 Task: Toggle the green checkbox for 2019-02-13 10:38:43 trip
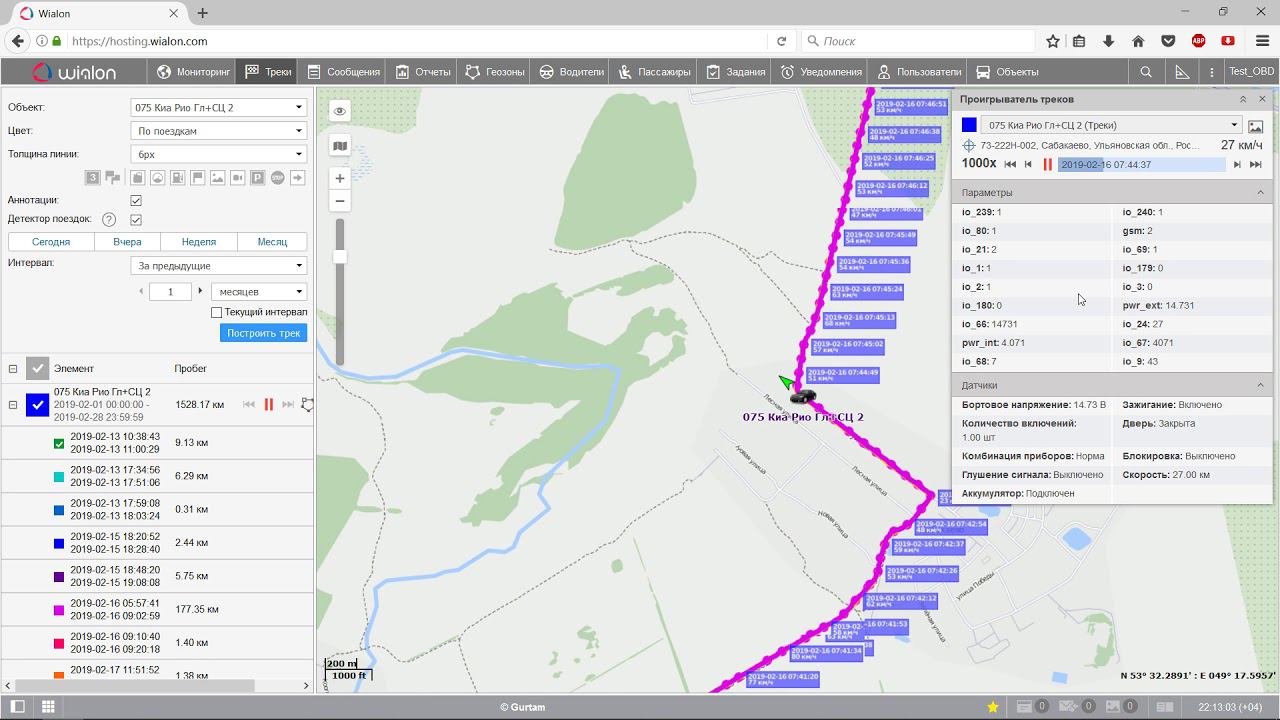pyautogui.click(x=59, y=443)
